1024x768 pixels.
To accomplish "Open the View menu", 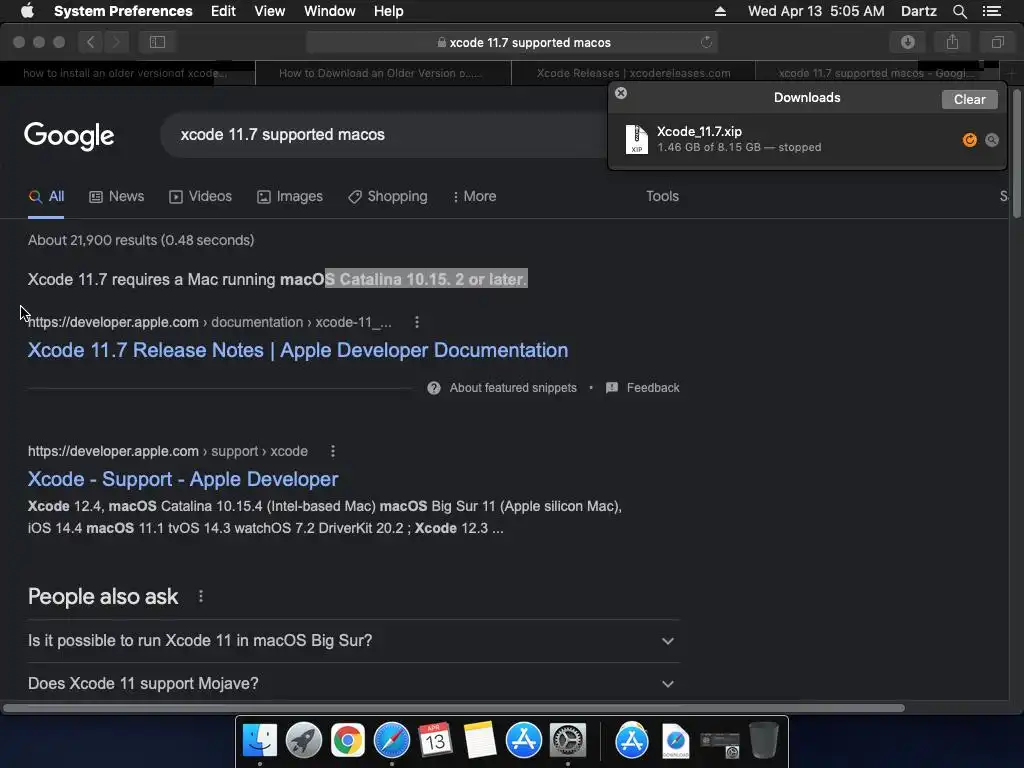I will click(270, 11).
